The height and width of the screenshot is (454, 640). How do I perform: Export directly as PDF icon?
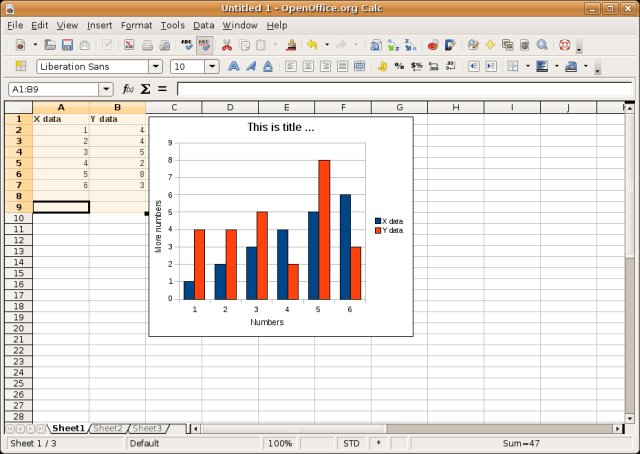point(129,45)
